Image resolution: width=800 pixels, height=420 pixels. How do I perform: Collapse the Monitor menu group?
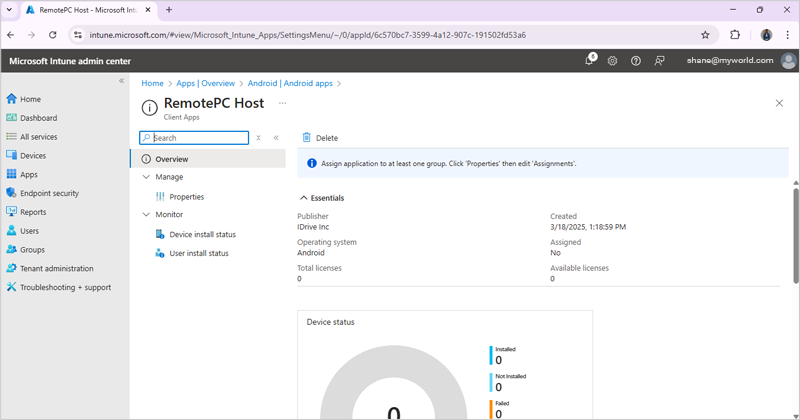click(x=146, y=215)
